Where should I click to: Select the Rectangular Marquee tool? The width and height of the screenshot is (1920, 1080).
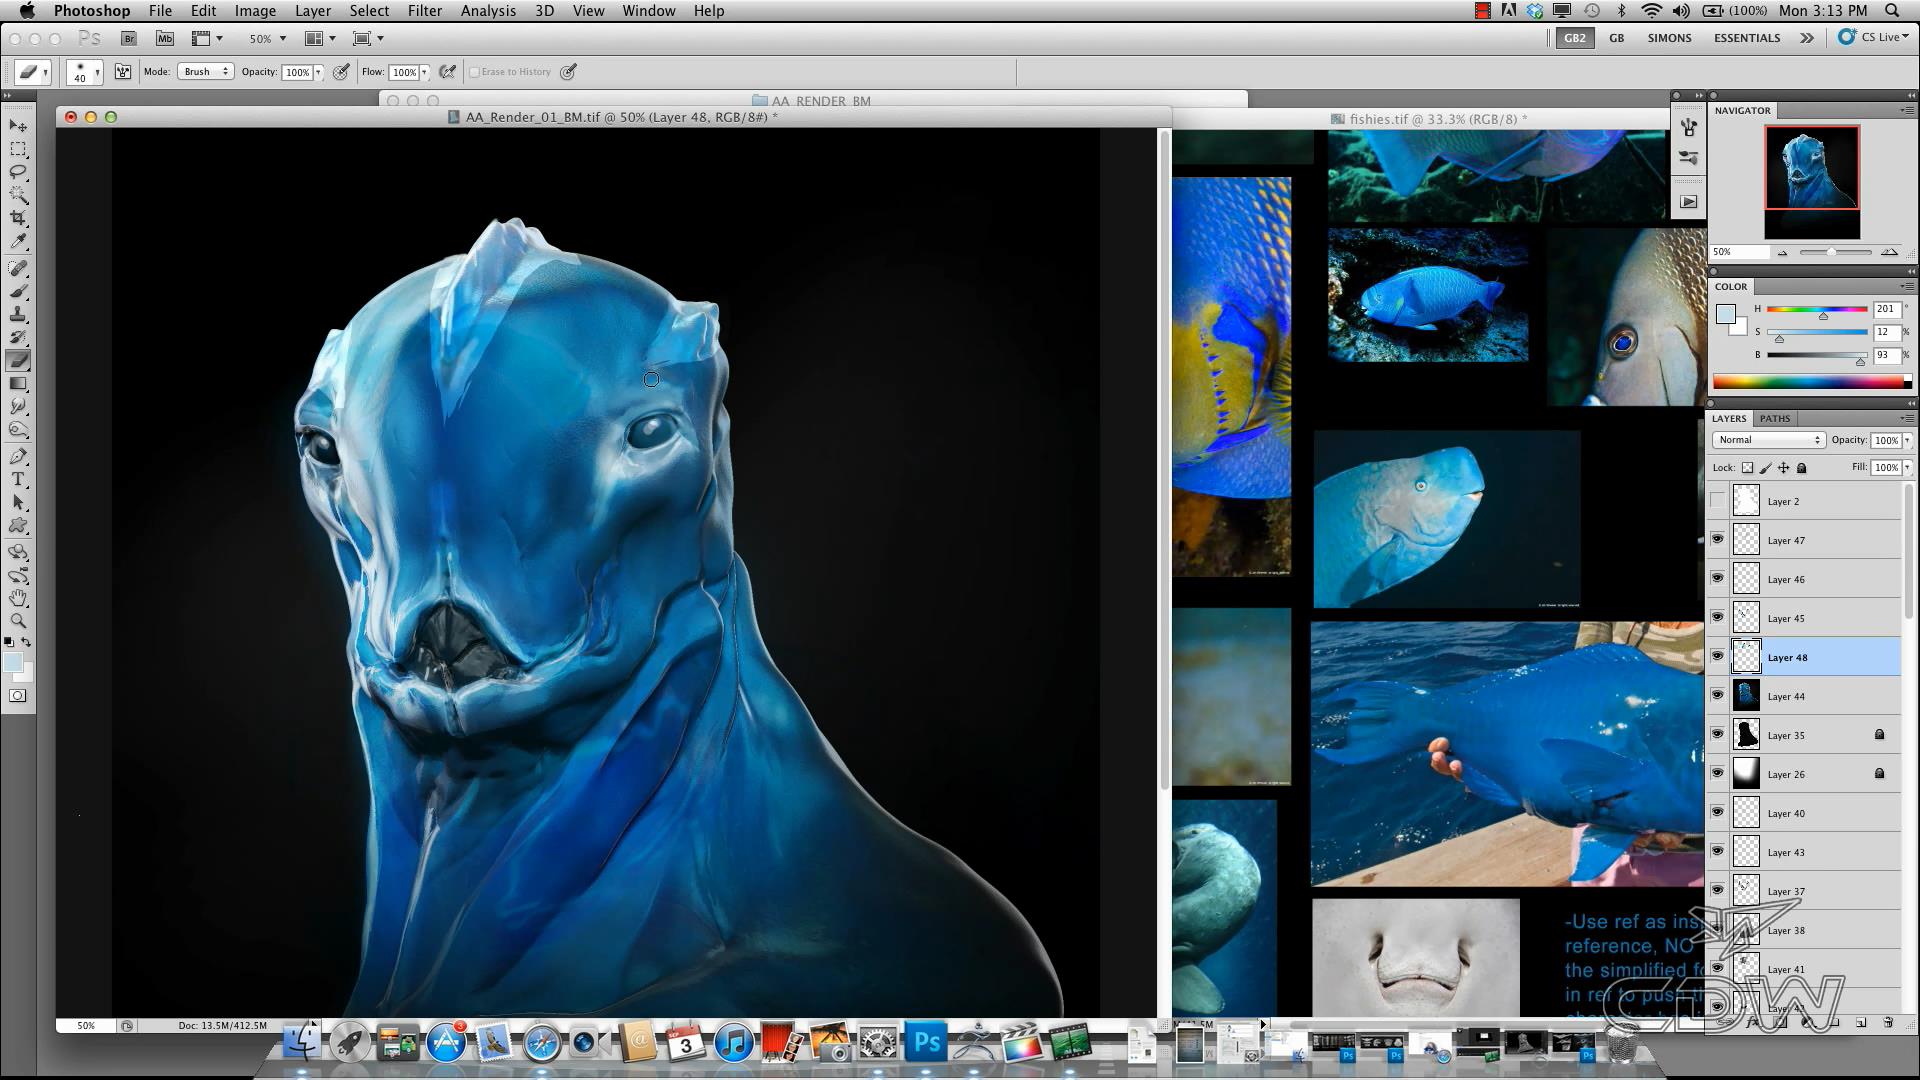click(x=18, y=149)
